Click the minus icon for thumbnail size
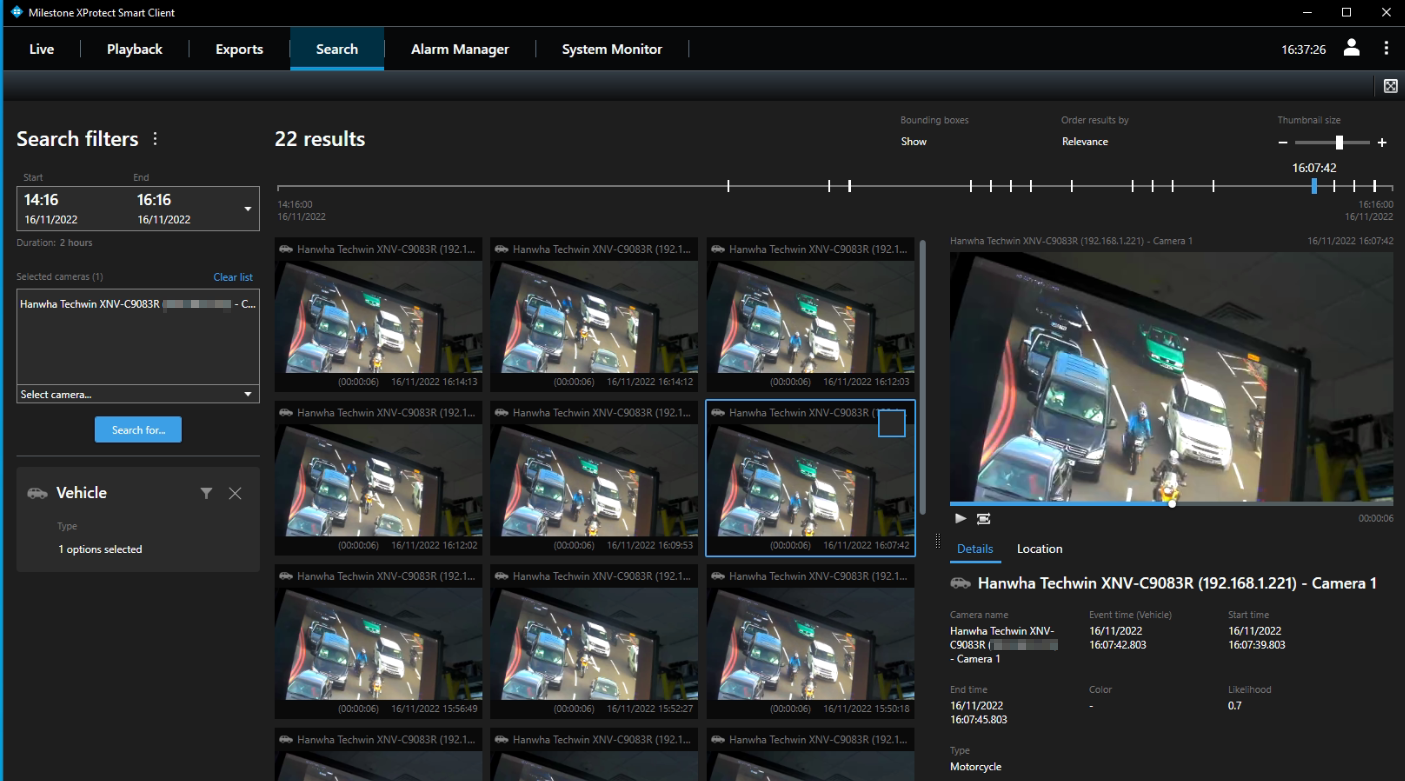Viewport: 1405px width, 781px height. (x=1284, y=143)
